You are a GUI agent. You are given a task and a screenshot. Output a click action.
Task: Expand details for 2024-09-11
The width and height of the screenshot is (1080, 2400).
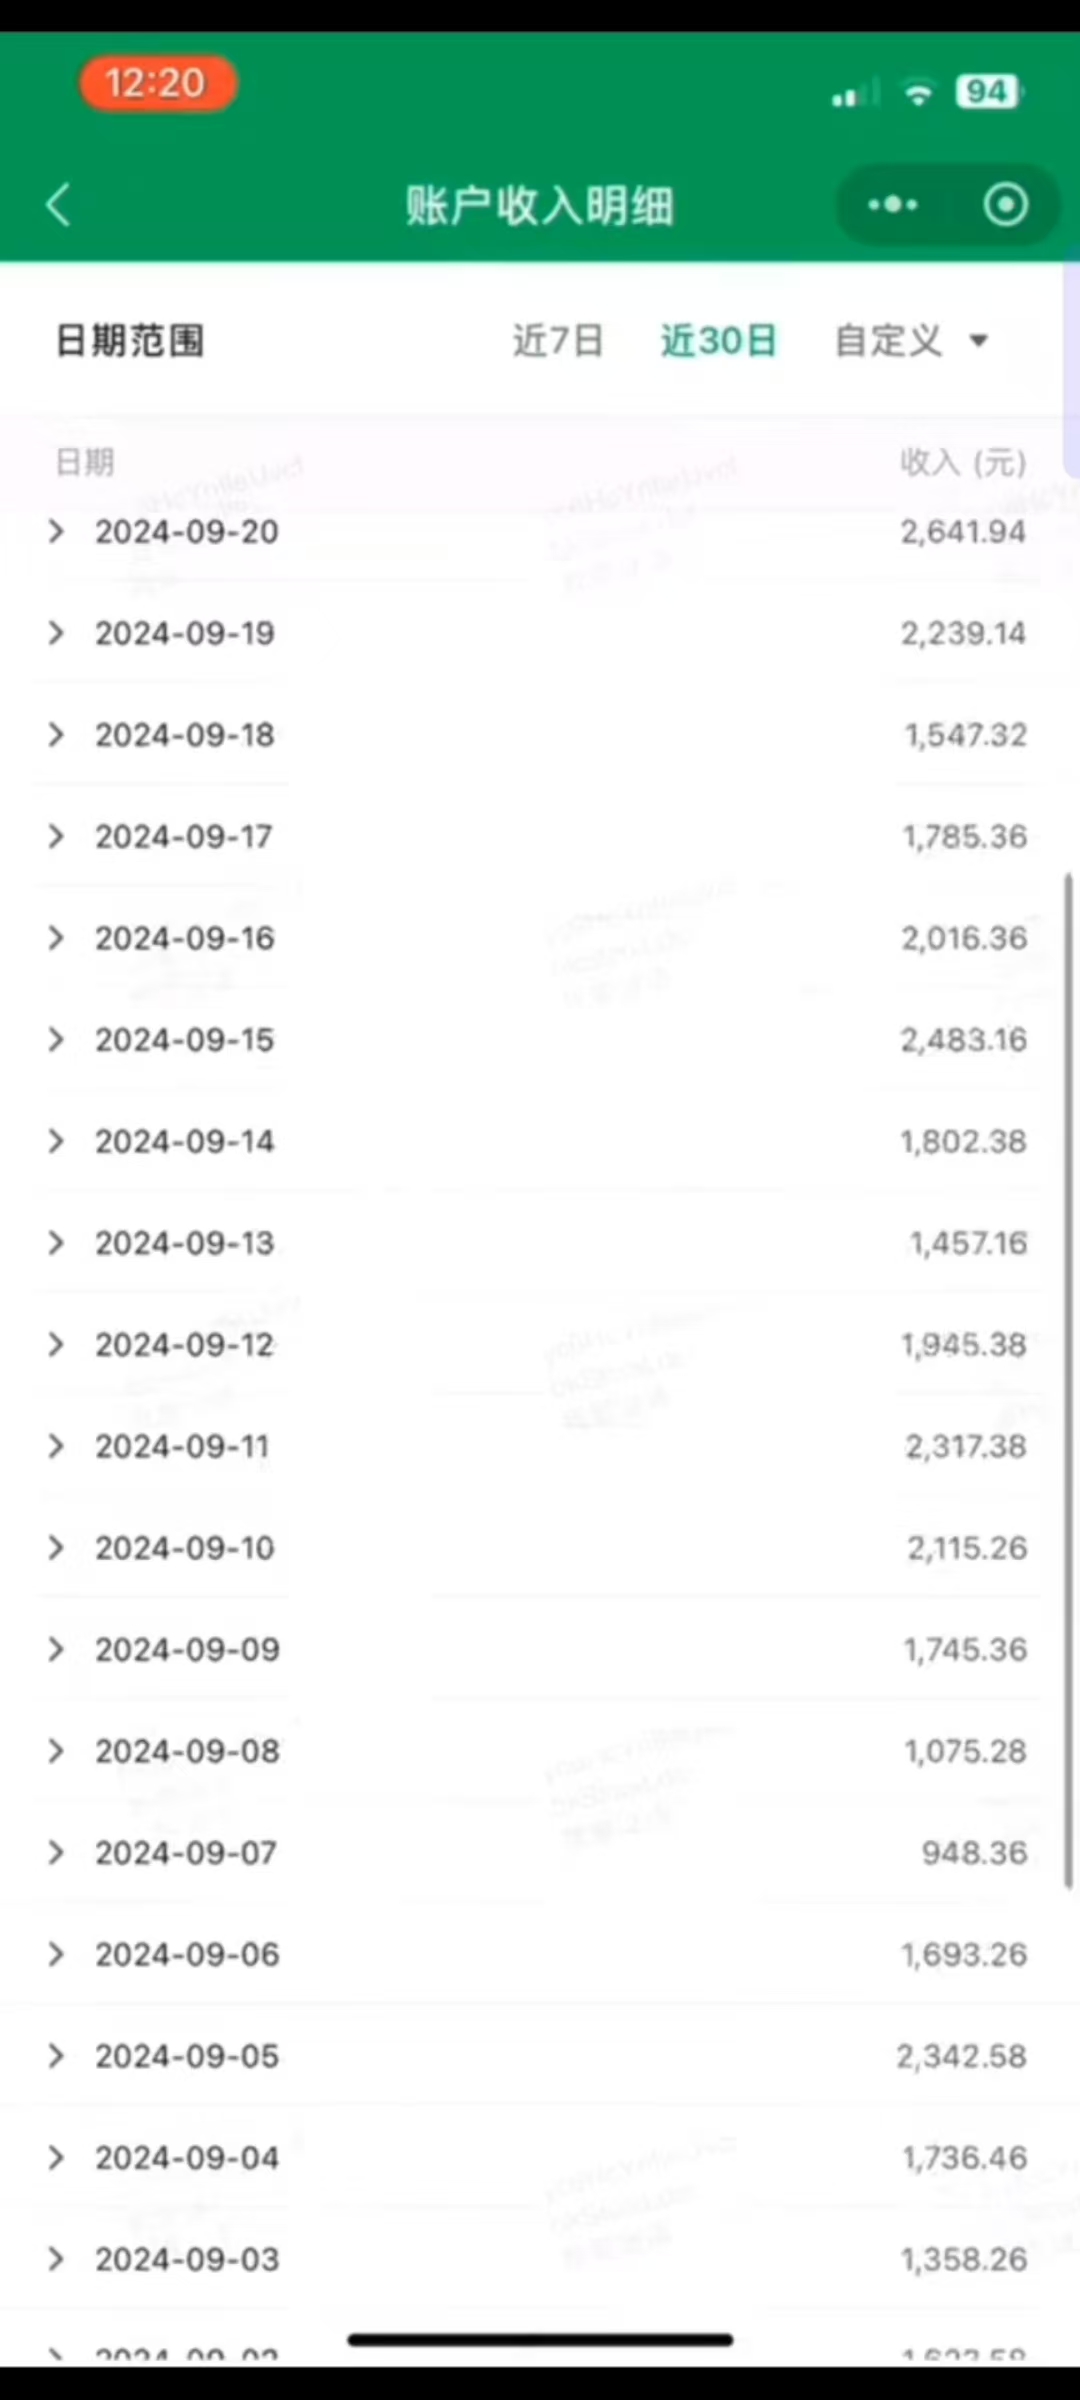click(x=540, y=1447)
